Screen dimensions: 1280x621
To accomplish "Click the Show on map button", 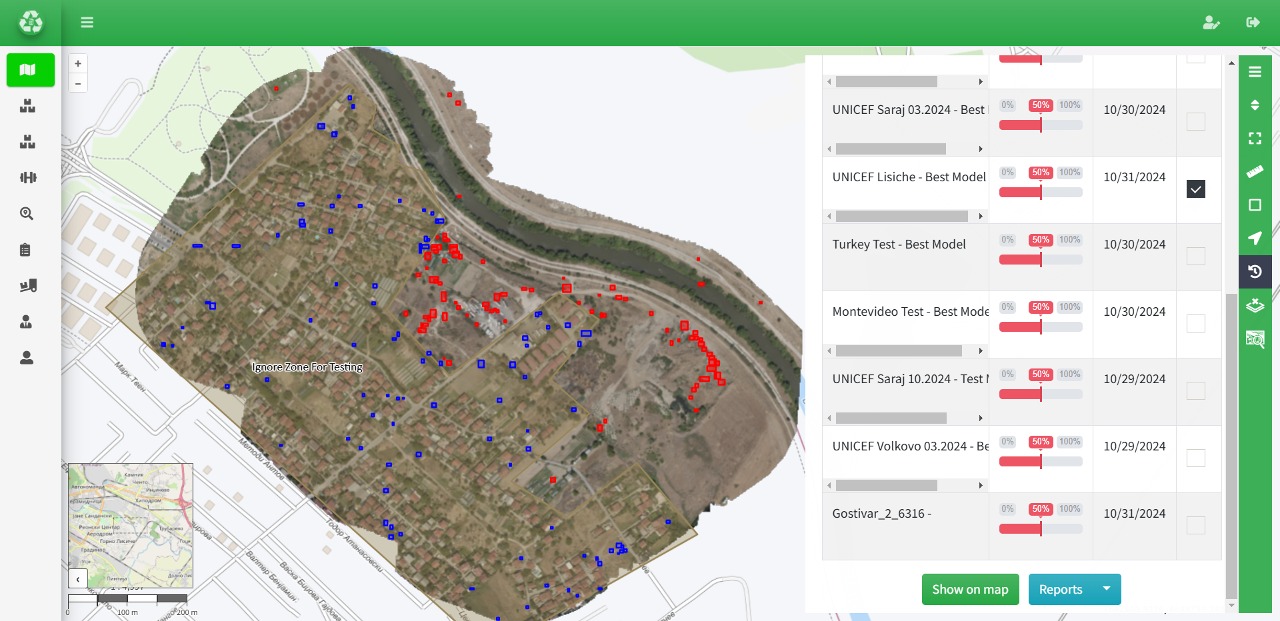I will tap(970, 589).
